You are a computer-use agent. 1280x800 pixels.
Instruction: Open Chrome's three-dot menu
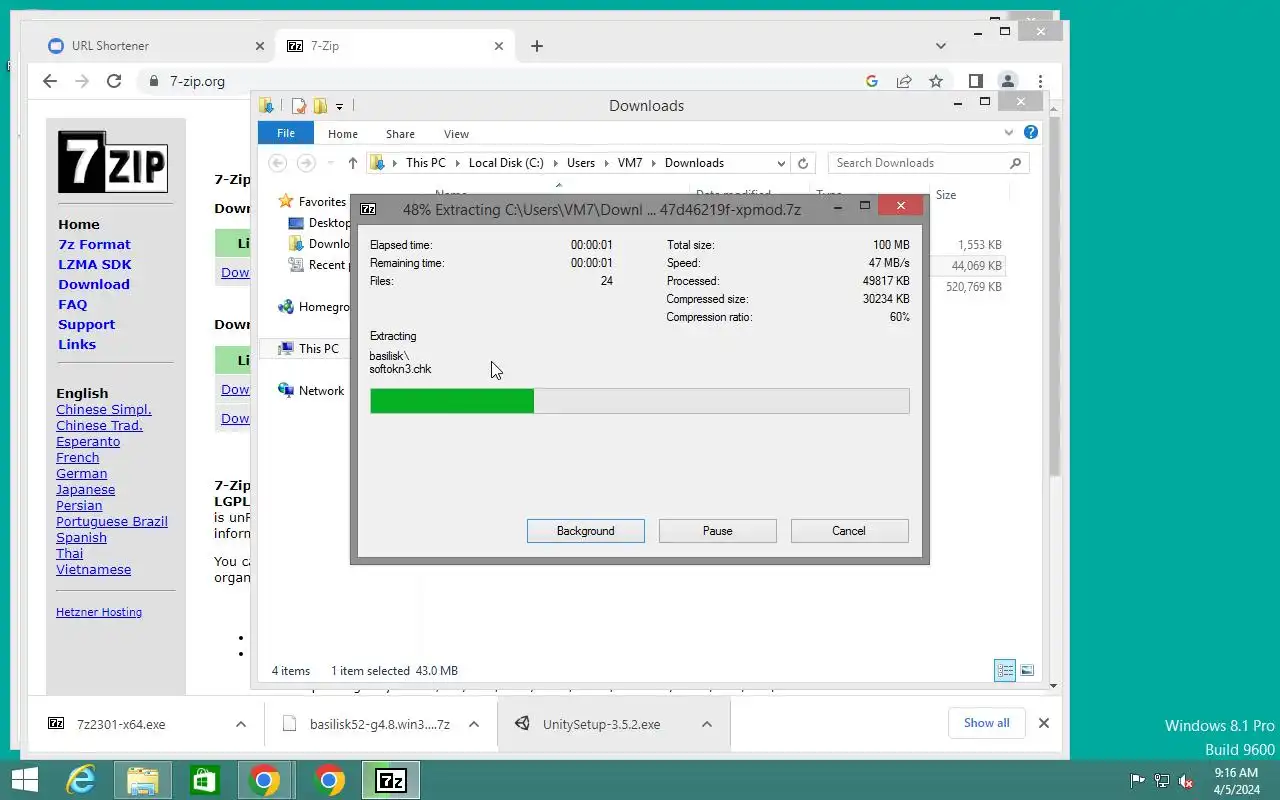[1040, 81]
